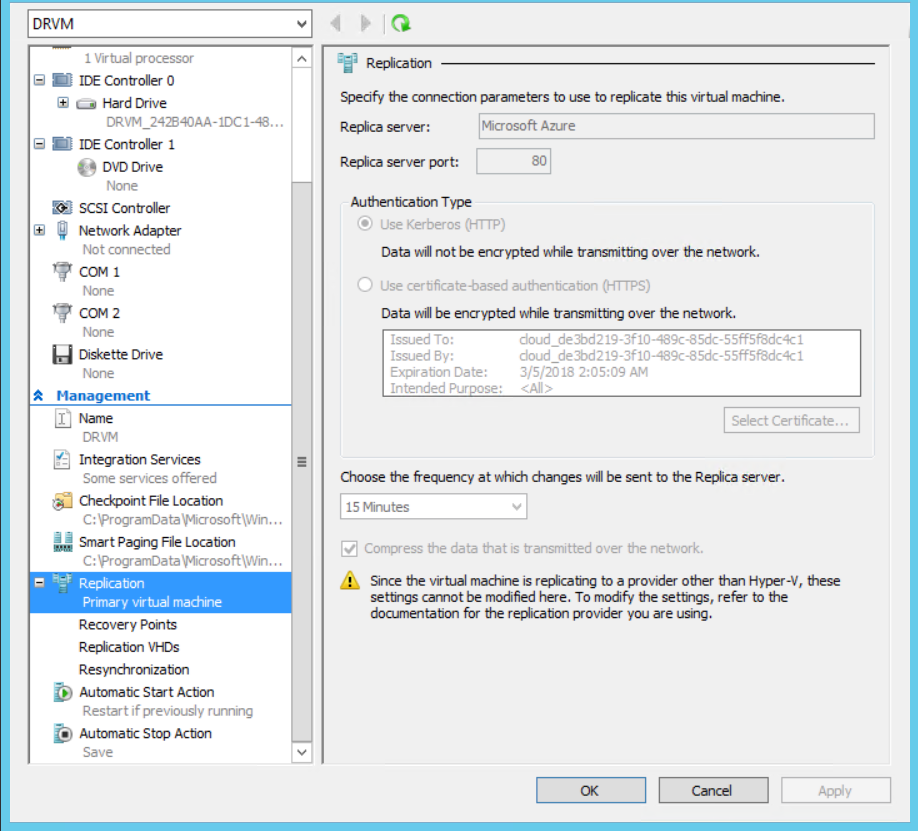
Task: Click the DVD Drive icon
Action: coord(87,167)
